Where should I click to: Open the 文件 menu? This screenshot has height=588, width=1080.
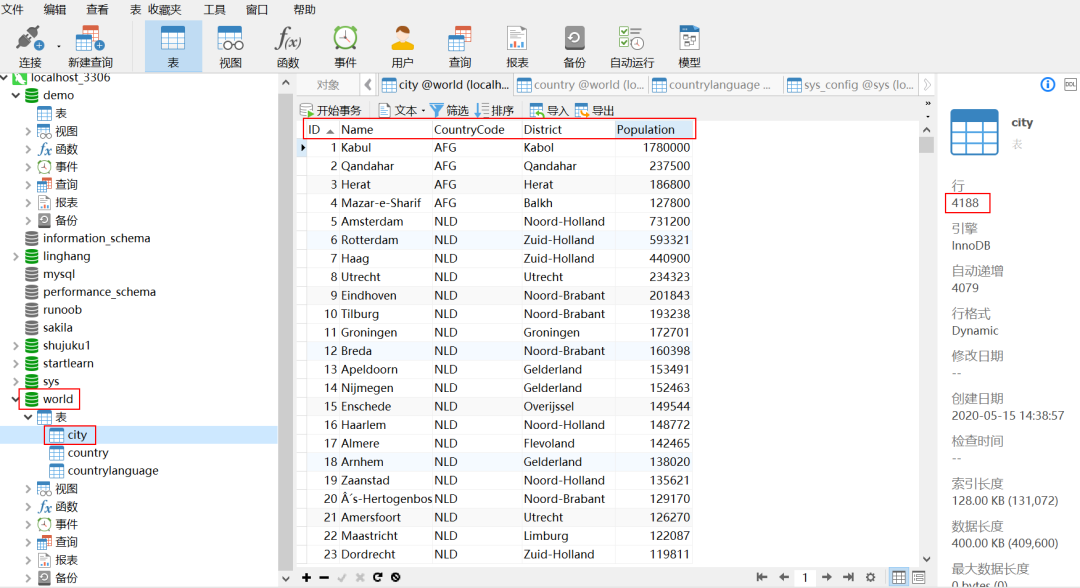pos(13,10)
